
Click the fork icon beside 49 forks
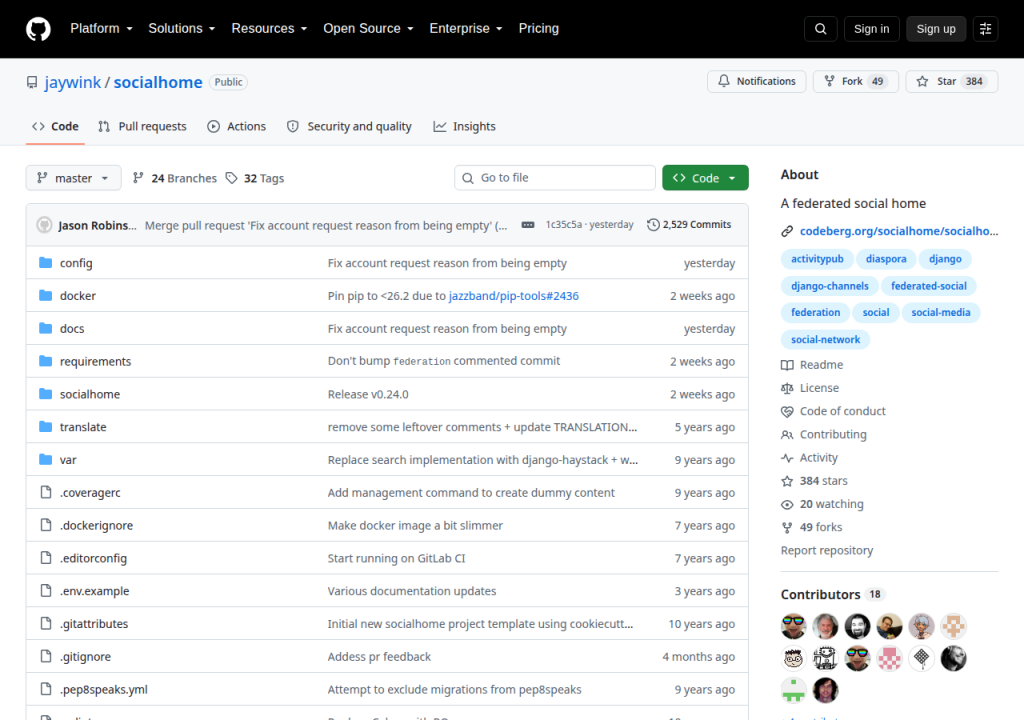pos(787,527)
